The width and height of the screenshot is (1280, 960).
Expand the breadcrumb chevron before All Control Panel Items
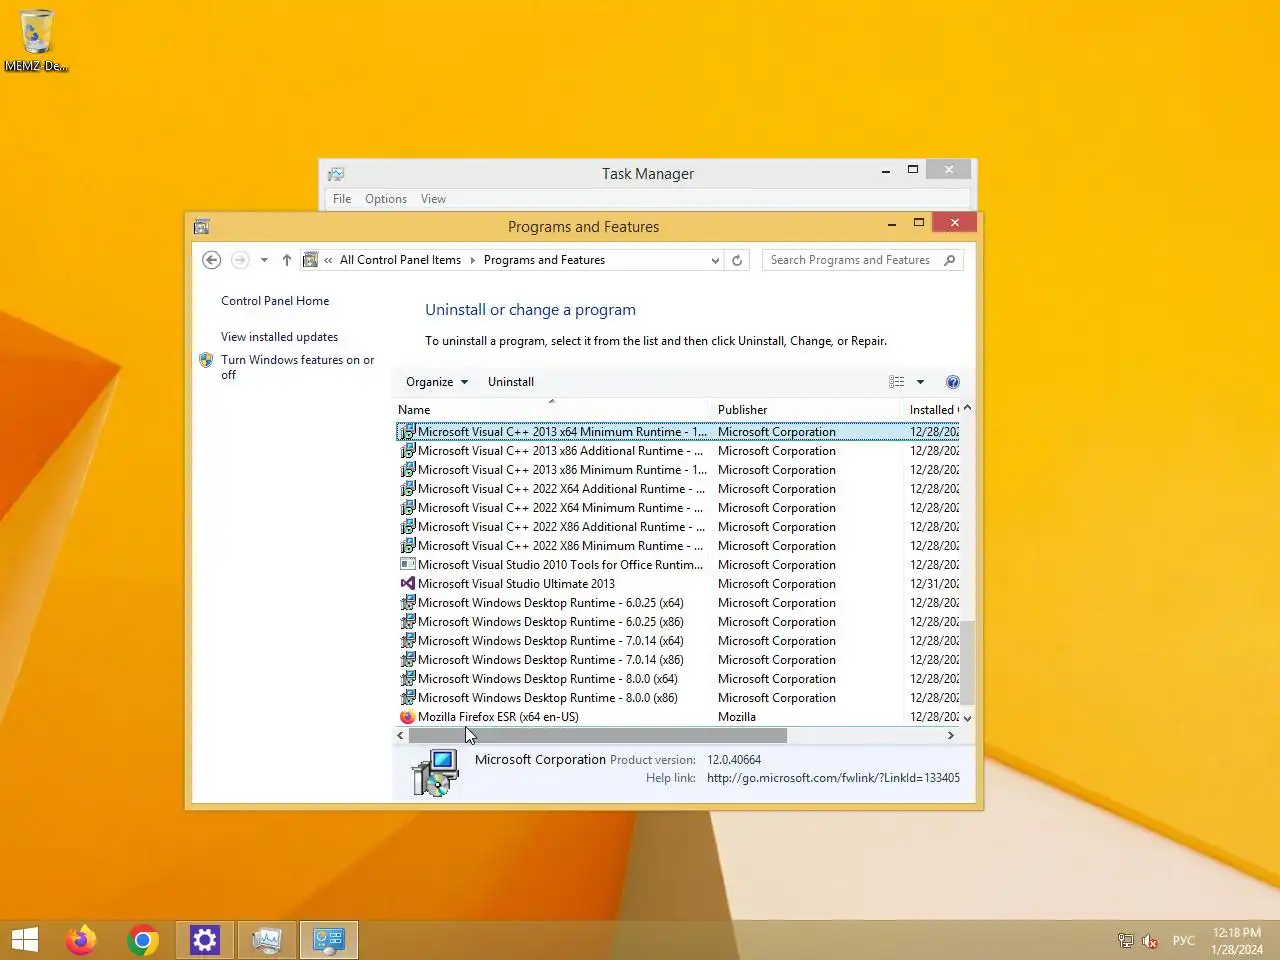pyautogui.click(x=328, y=260)
